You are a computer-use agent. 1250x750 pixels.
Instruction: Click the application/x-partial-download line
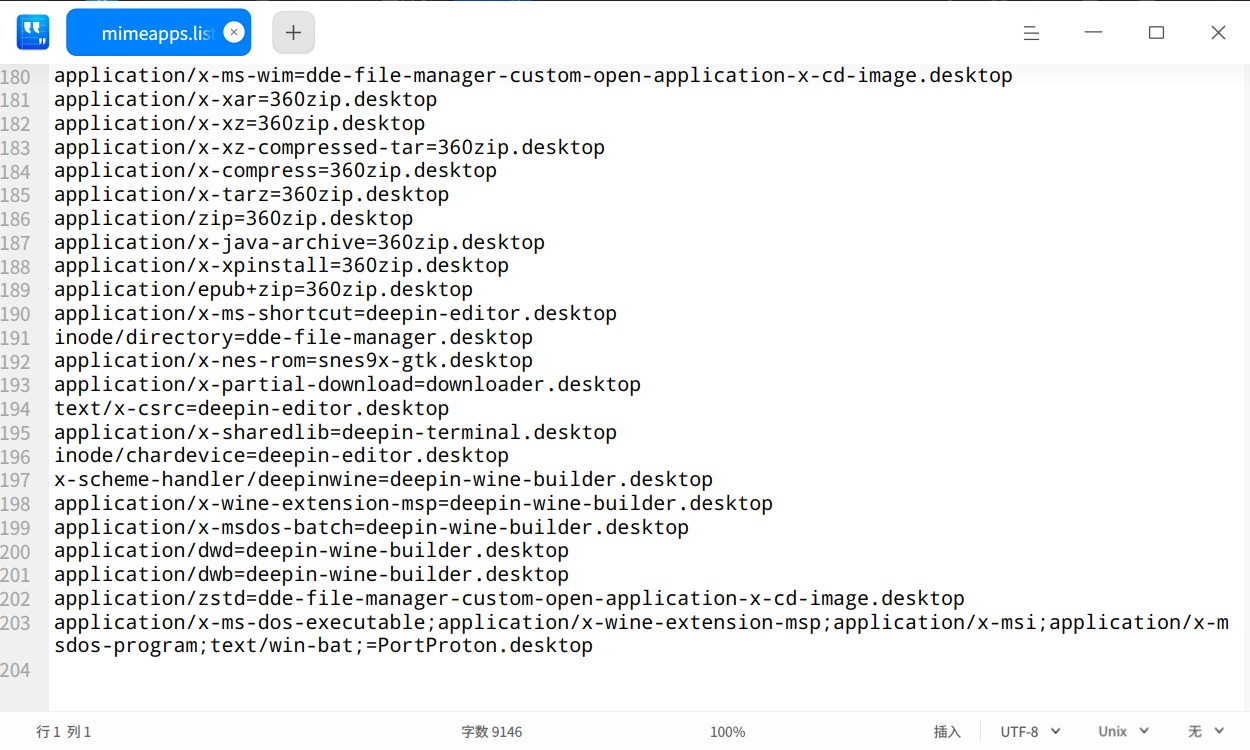click(347, 385)
